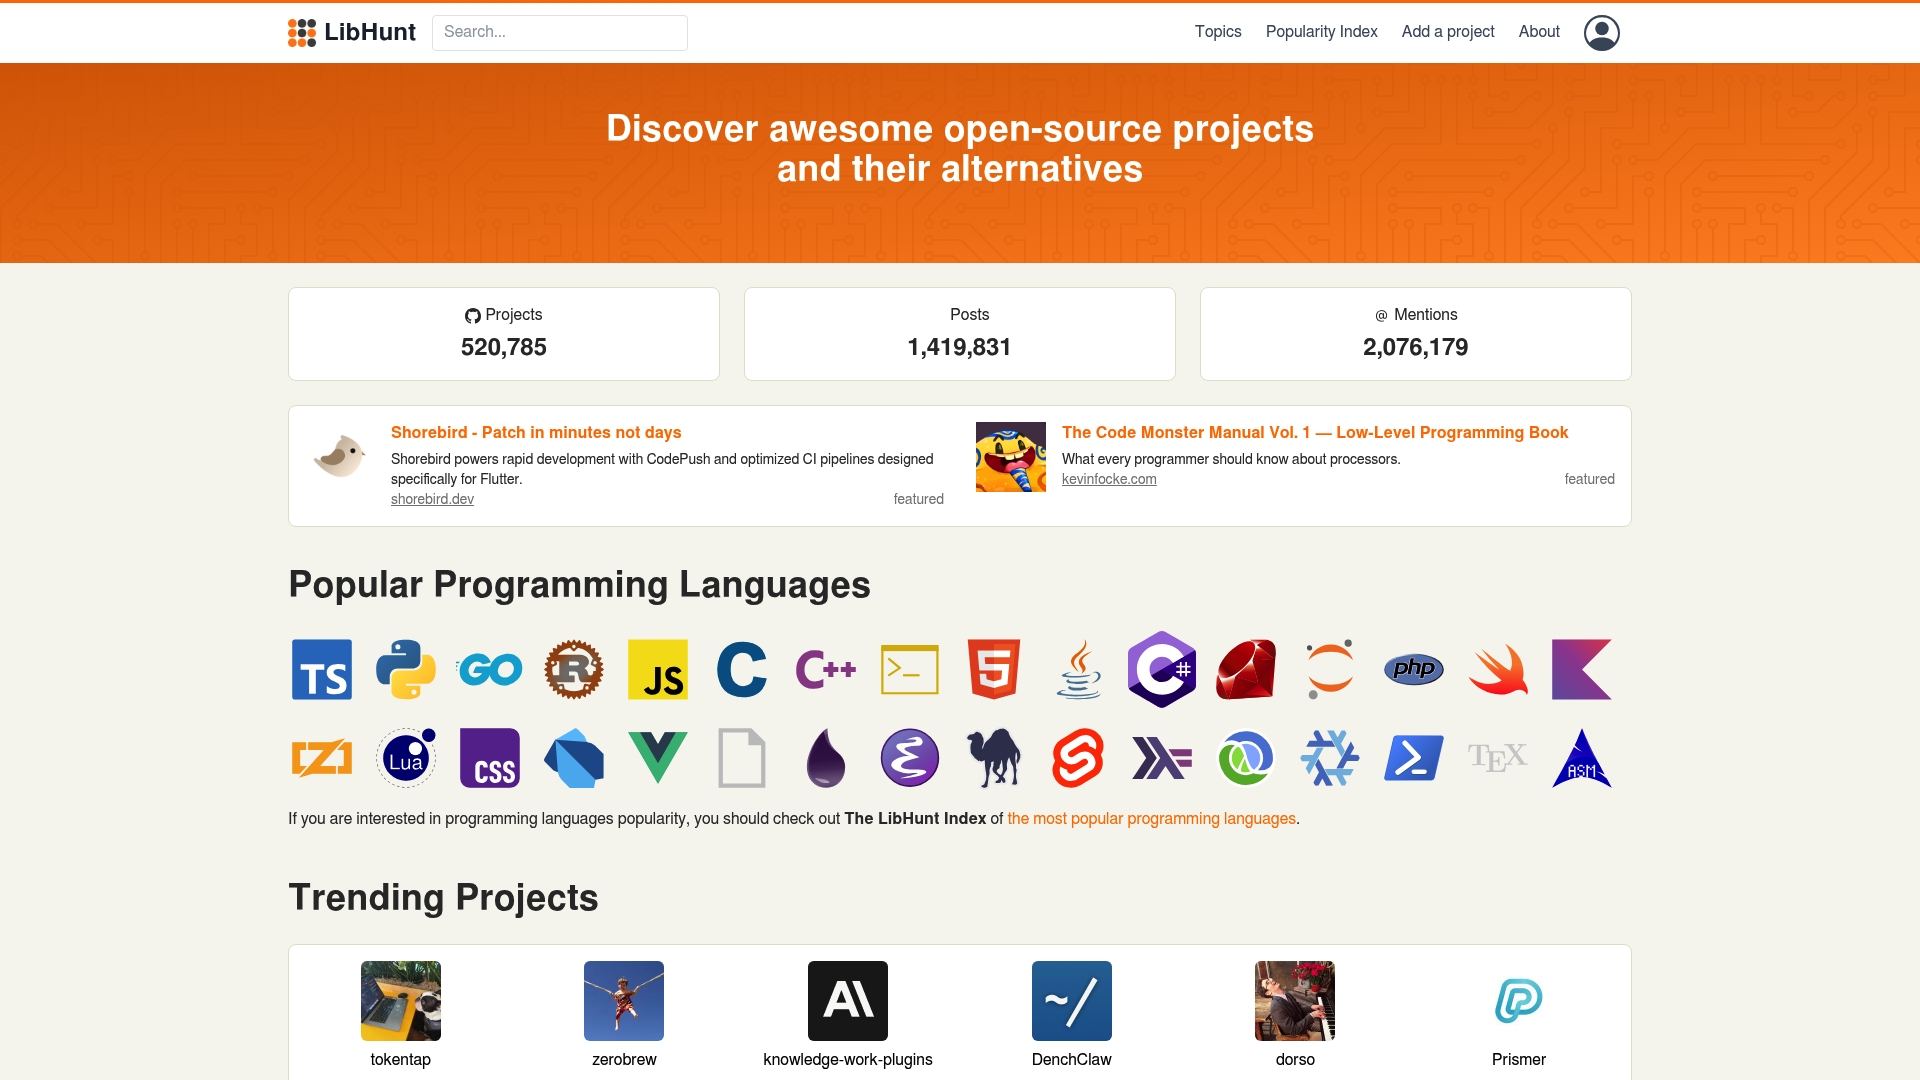Open the most popular programming languages link
The height and width of the screenshot is (1080, 1920).
(x=1151, y=819)
